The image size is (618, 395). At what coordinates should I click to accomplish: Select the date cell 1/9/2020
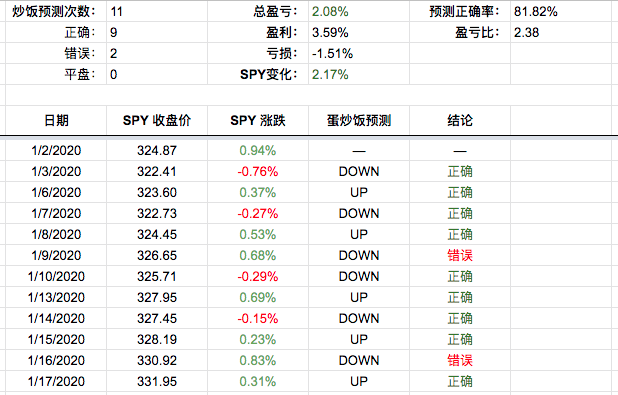coord(56,255)
